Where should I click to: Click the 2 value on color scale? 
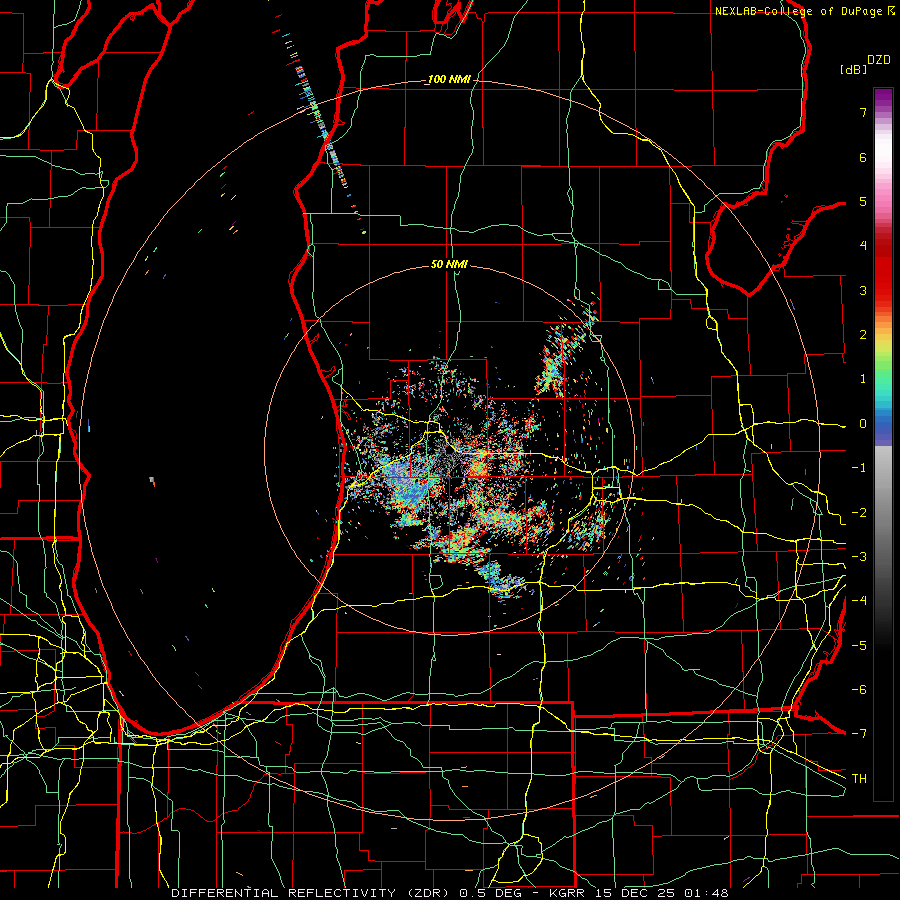coord(863,335)
